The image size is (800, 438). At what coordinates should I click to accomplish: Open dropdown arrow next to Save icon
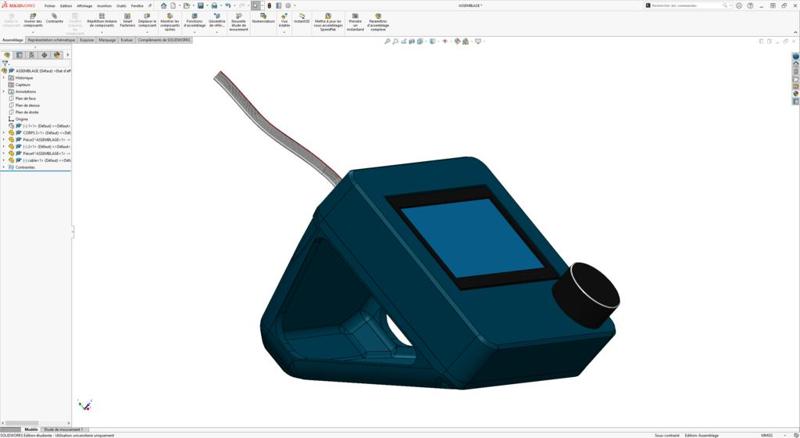pyautogui.click(x=207, y=6)
